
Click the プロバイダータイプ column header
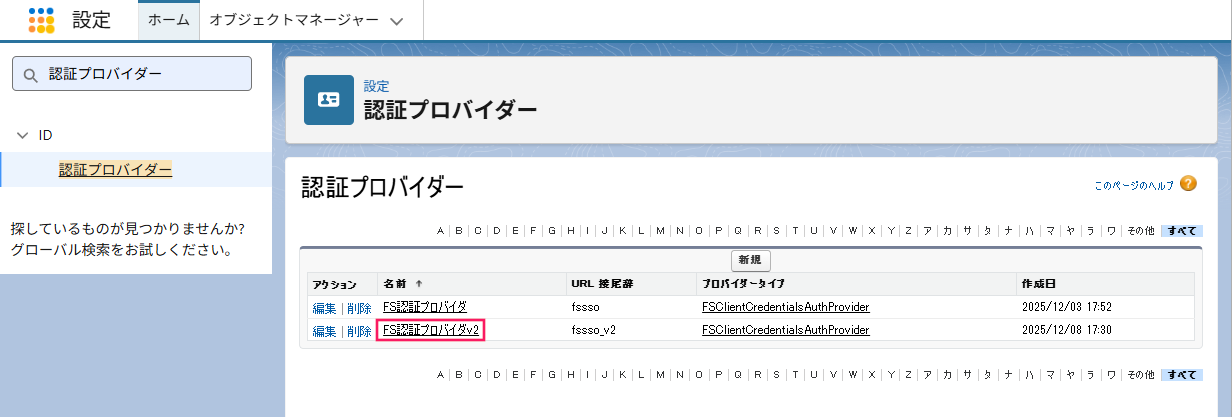point(743,284)
